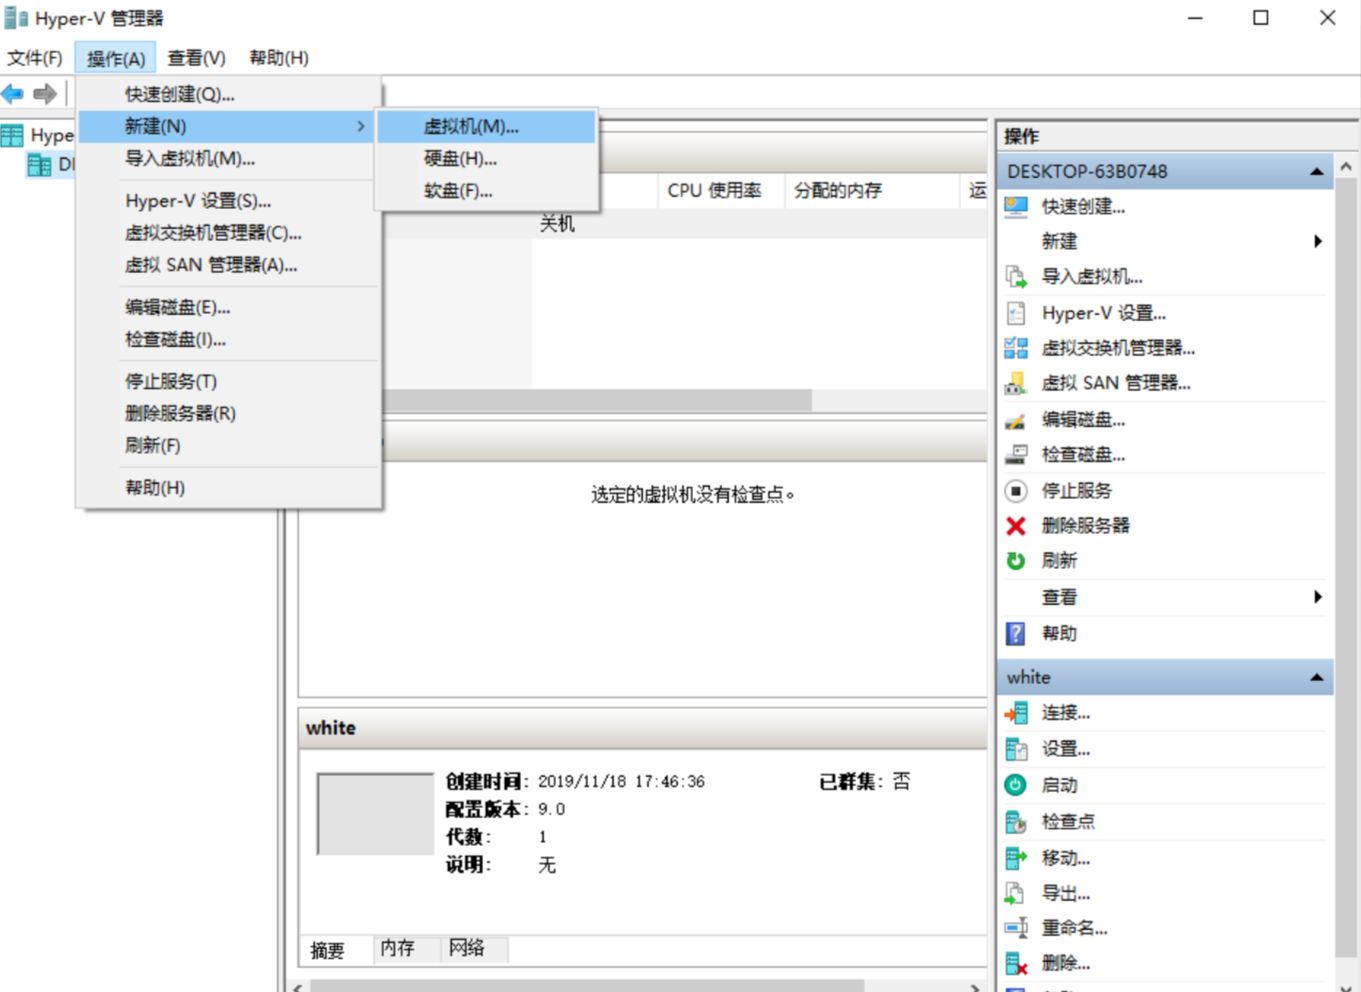Choose 虚拟机(M)... from the submenu

point(487,126)
